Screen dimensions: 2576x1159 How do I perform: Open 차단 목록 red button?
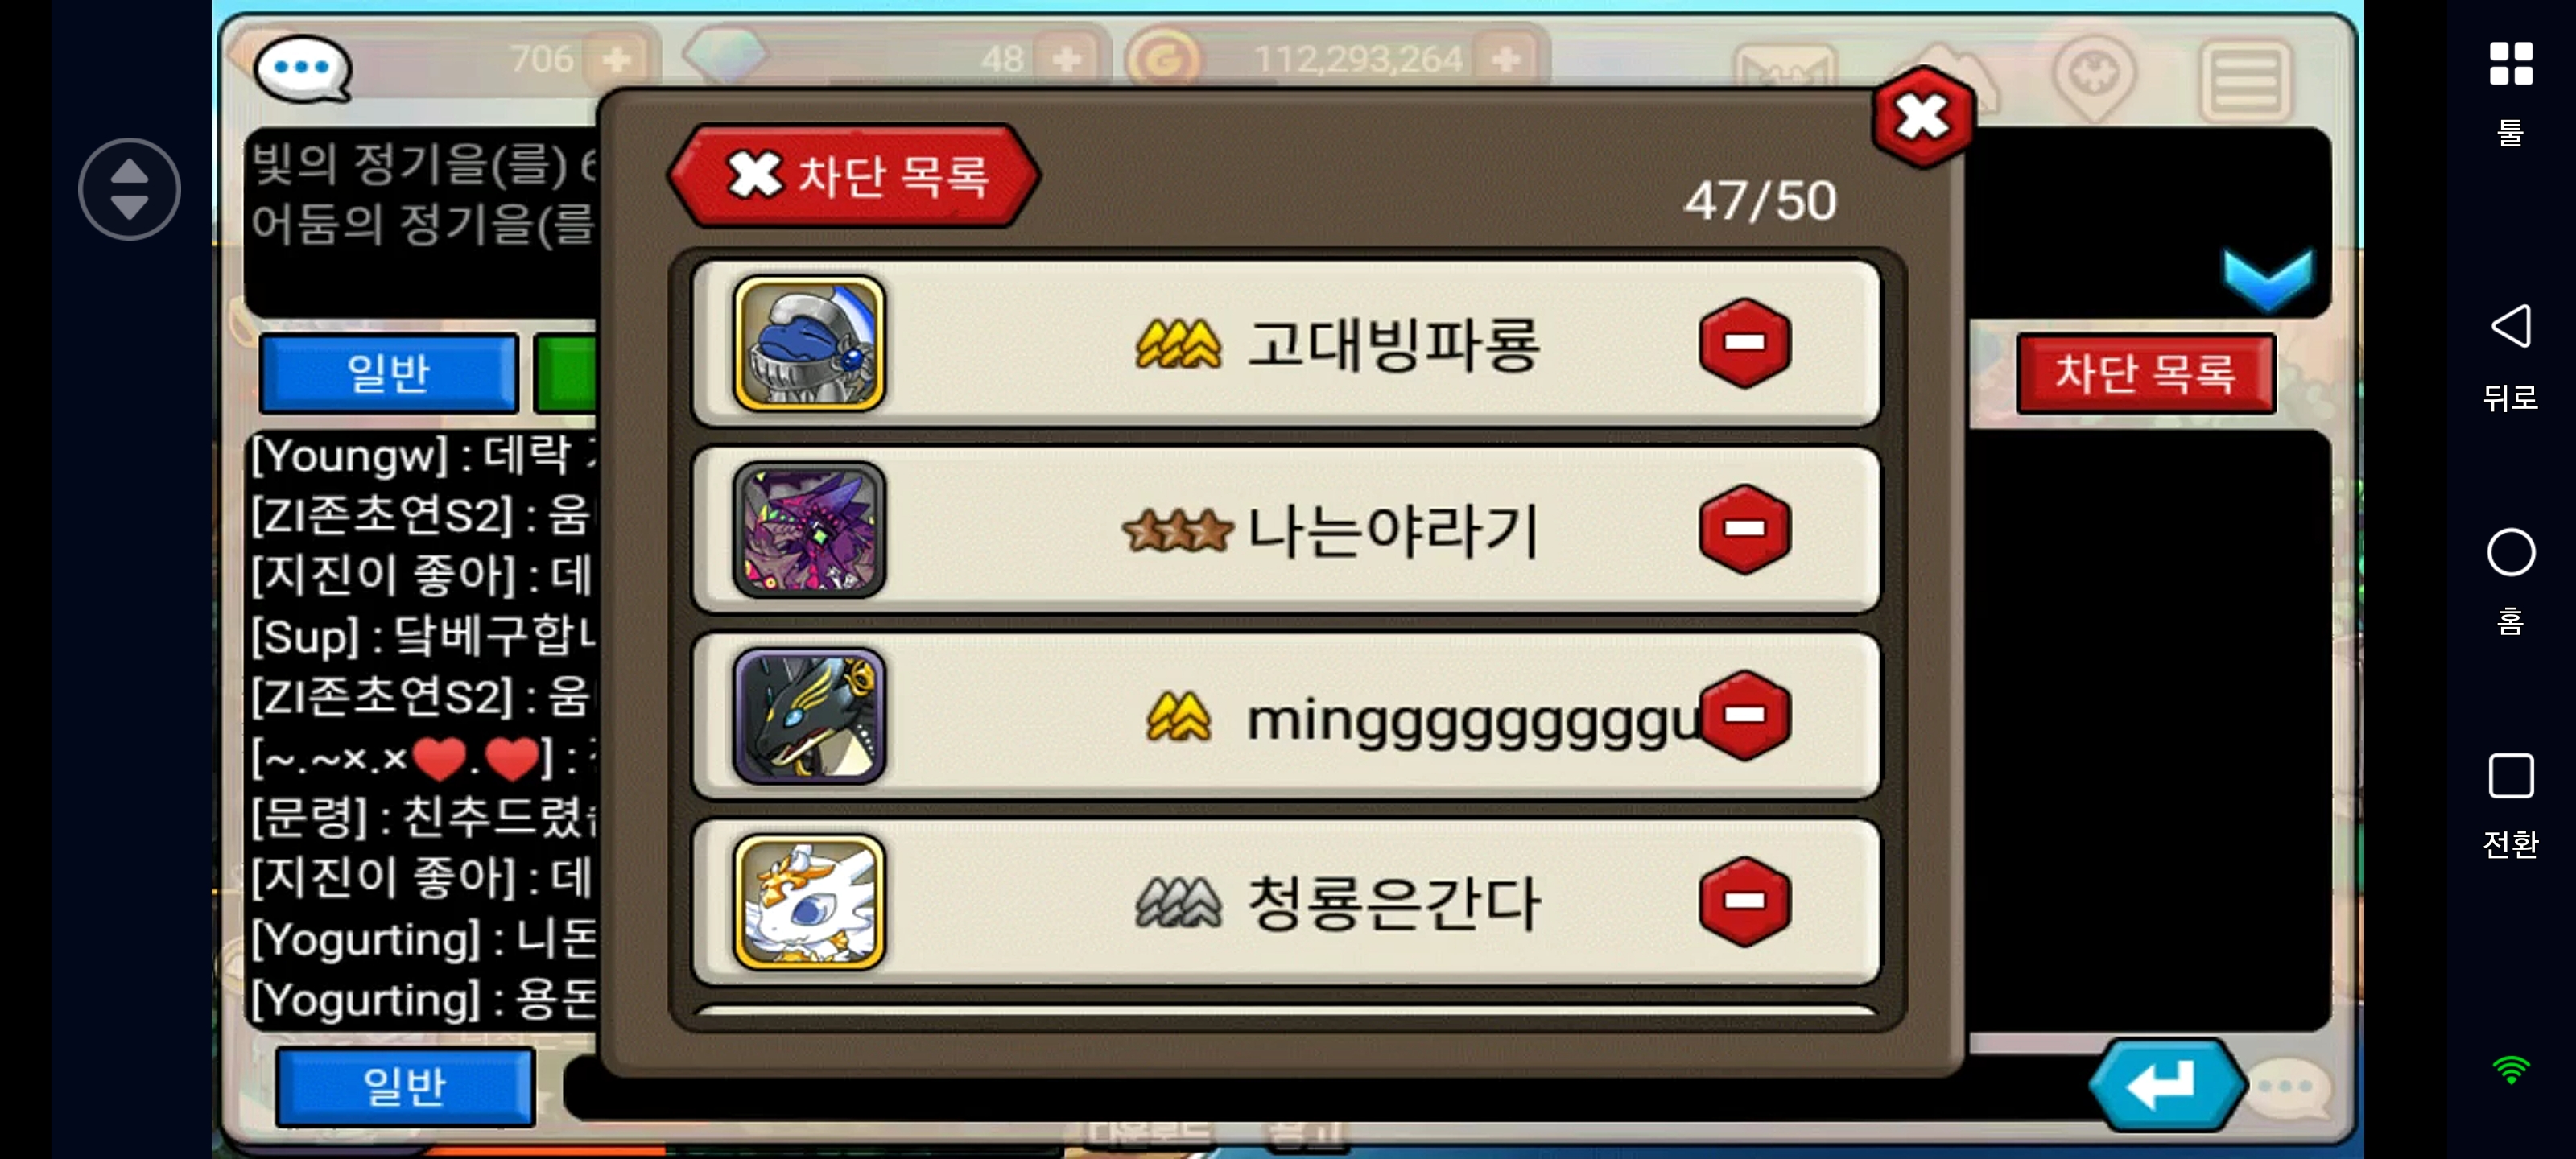2145,373
